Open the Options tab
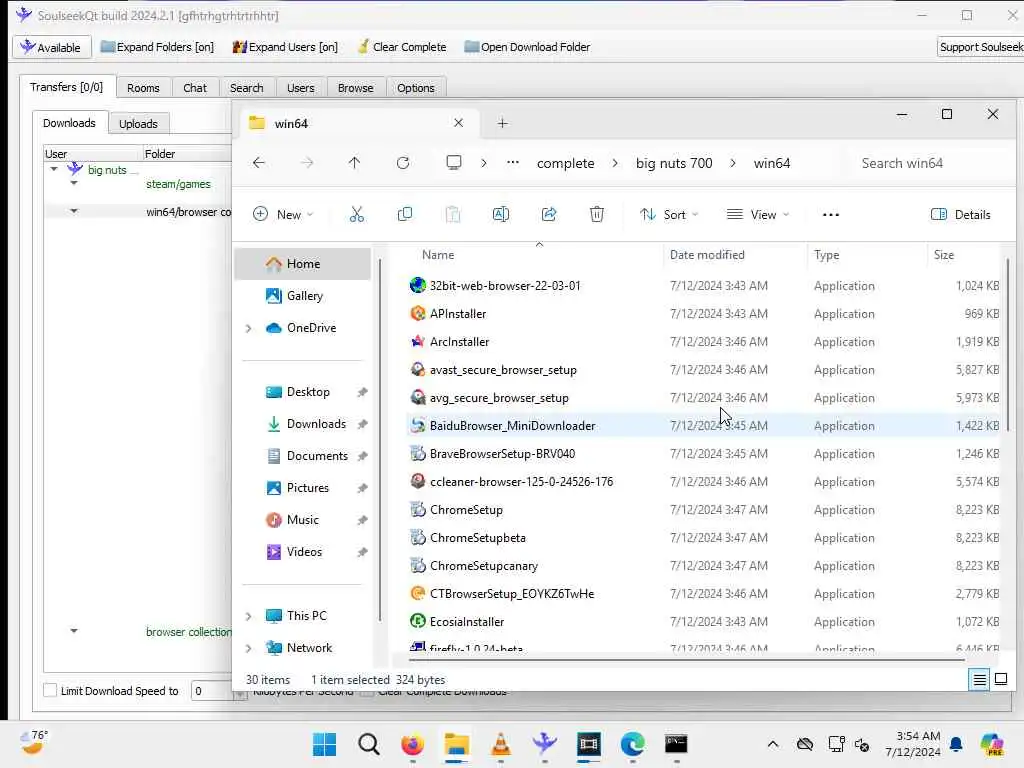1024x768 pixels. click(x=415, y=88)
